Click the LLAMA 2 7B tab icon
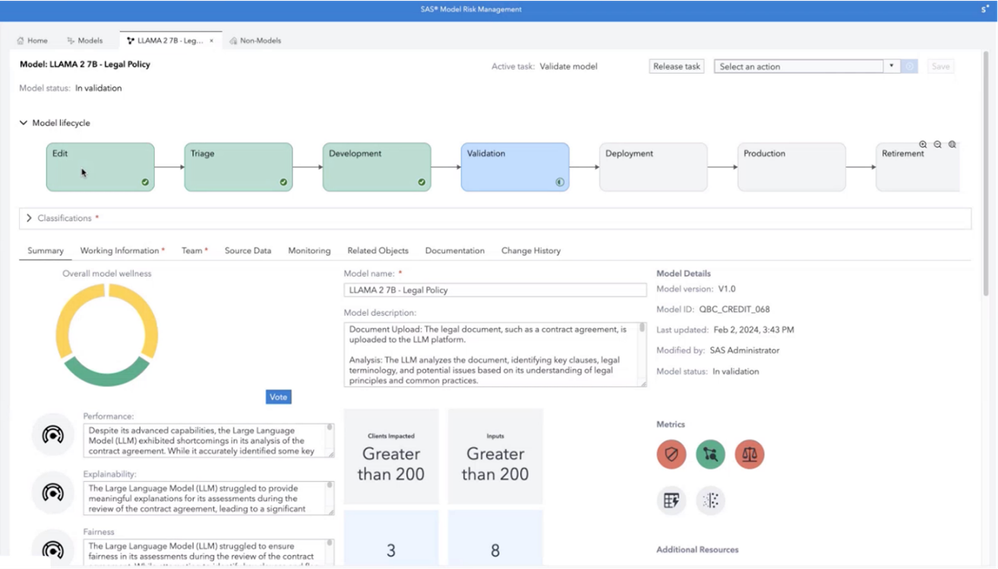This screenshot has width=998, height=569. click(130, 41)
